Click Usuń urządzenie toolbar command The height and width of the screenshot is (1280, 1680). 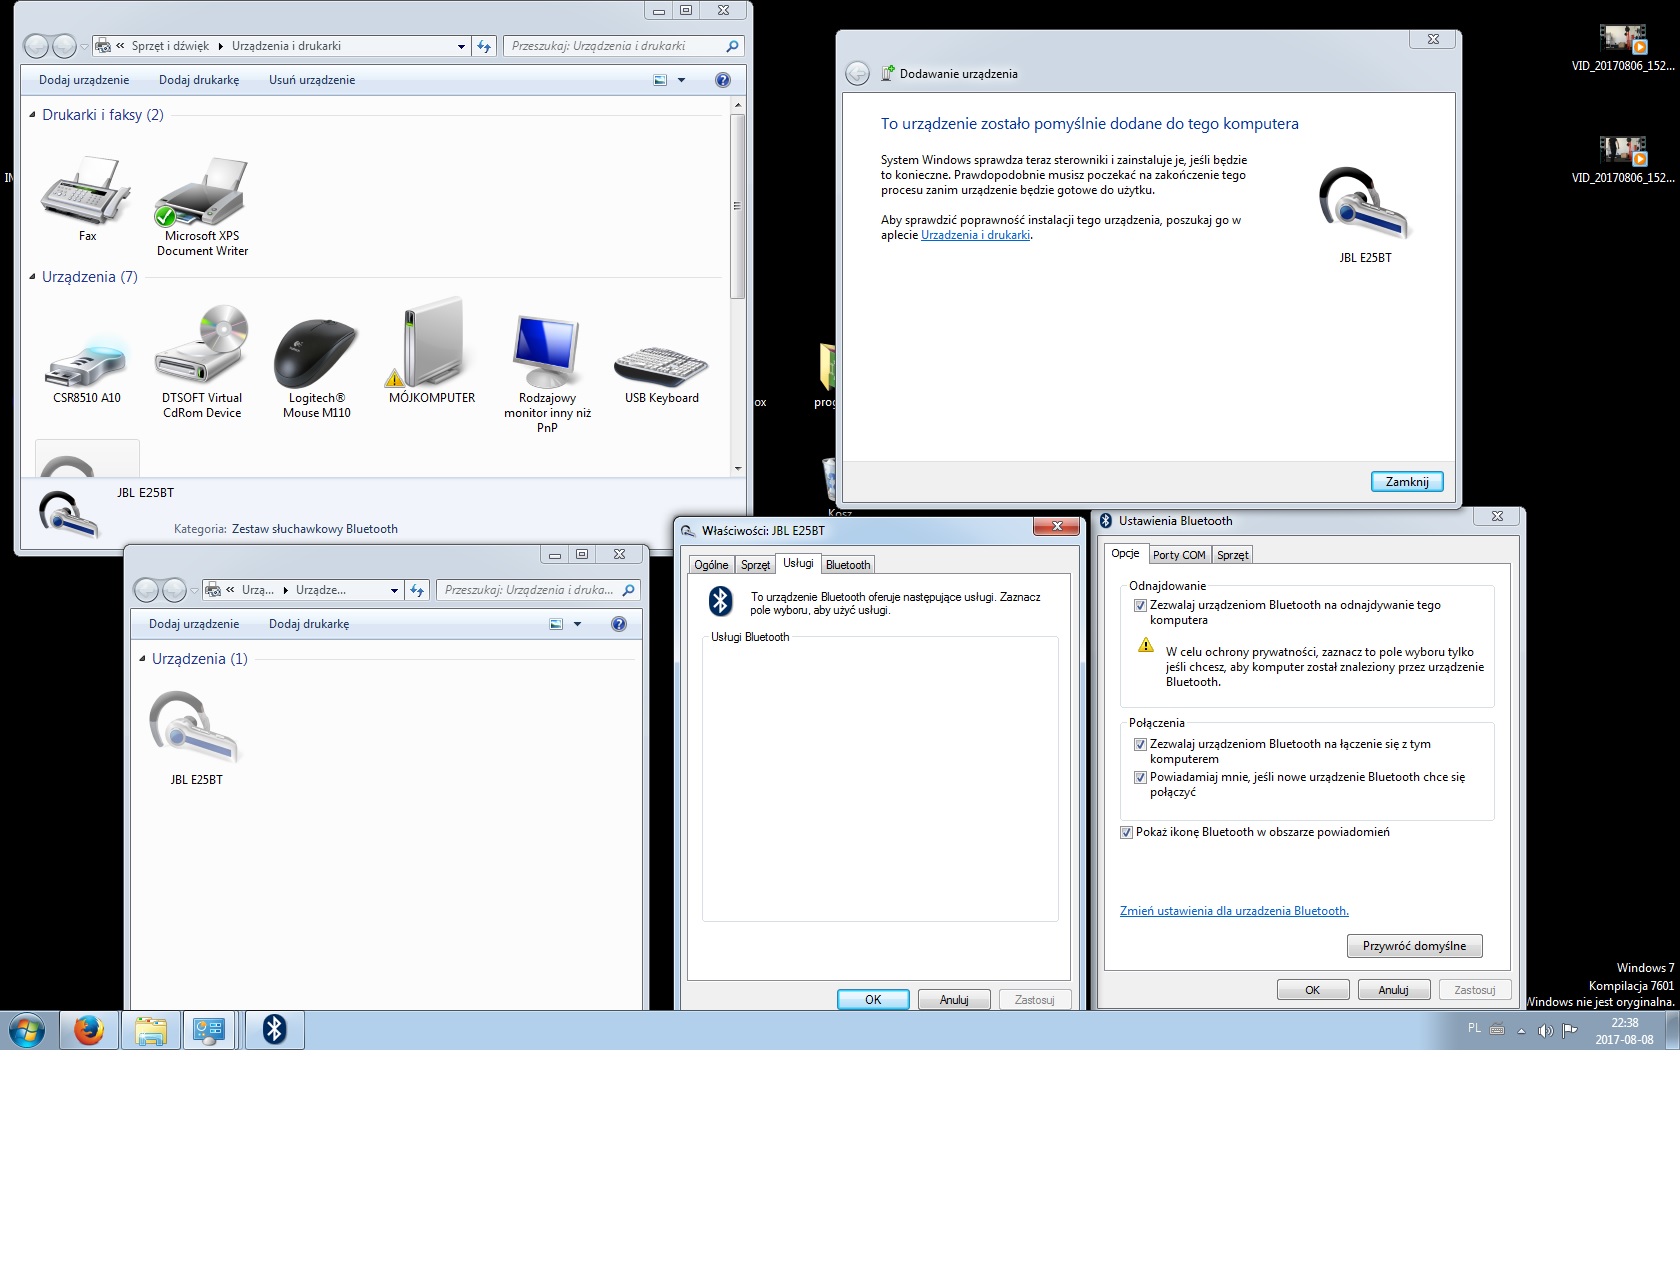pyautogui.click(x=312, y=80)
